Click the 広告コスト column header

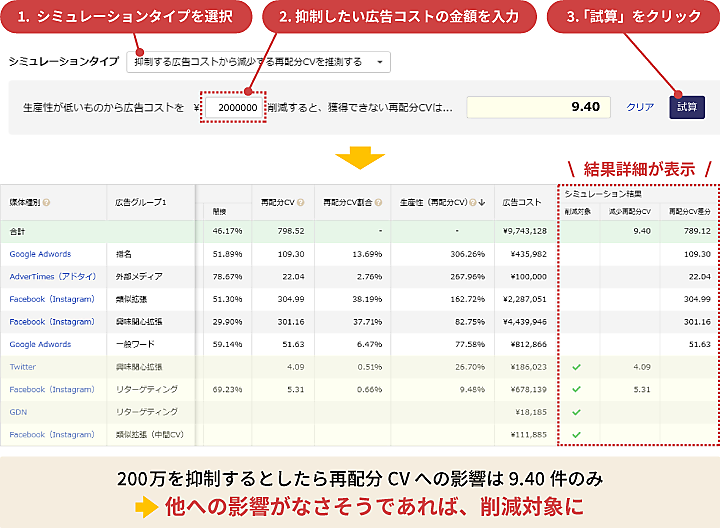[522, 202]
